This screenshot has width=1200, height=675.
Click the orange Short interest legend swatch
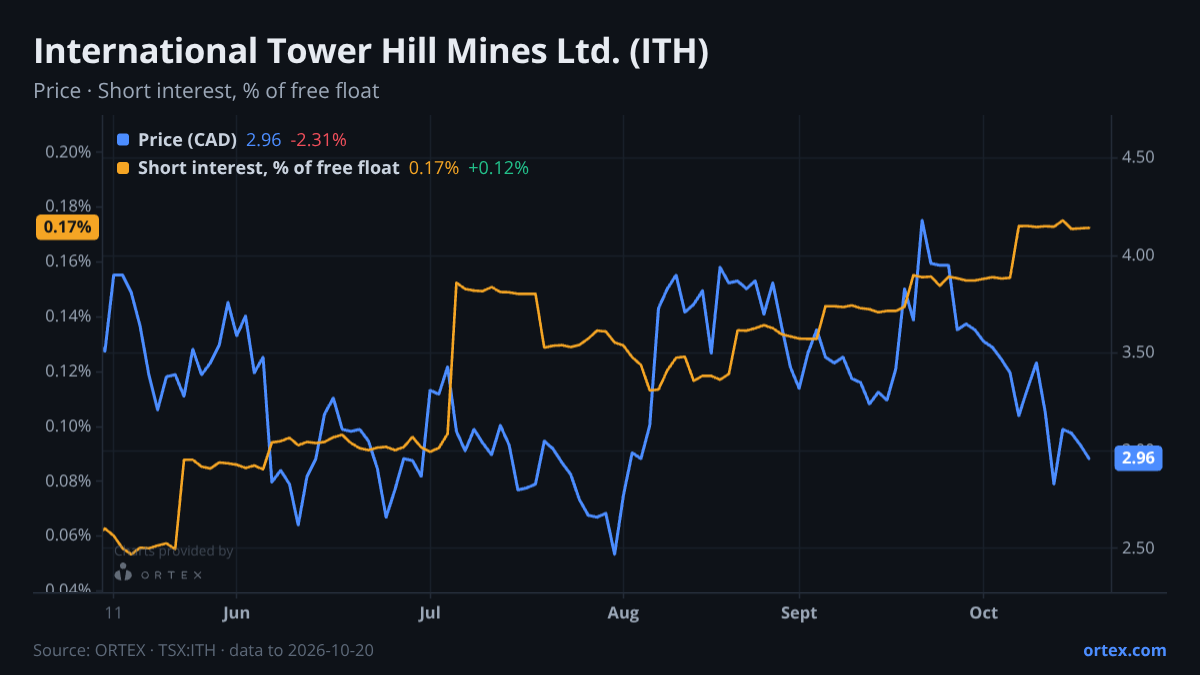coord(123,168)
